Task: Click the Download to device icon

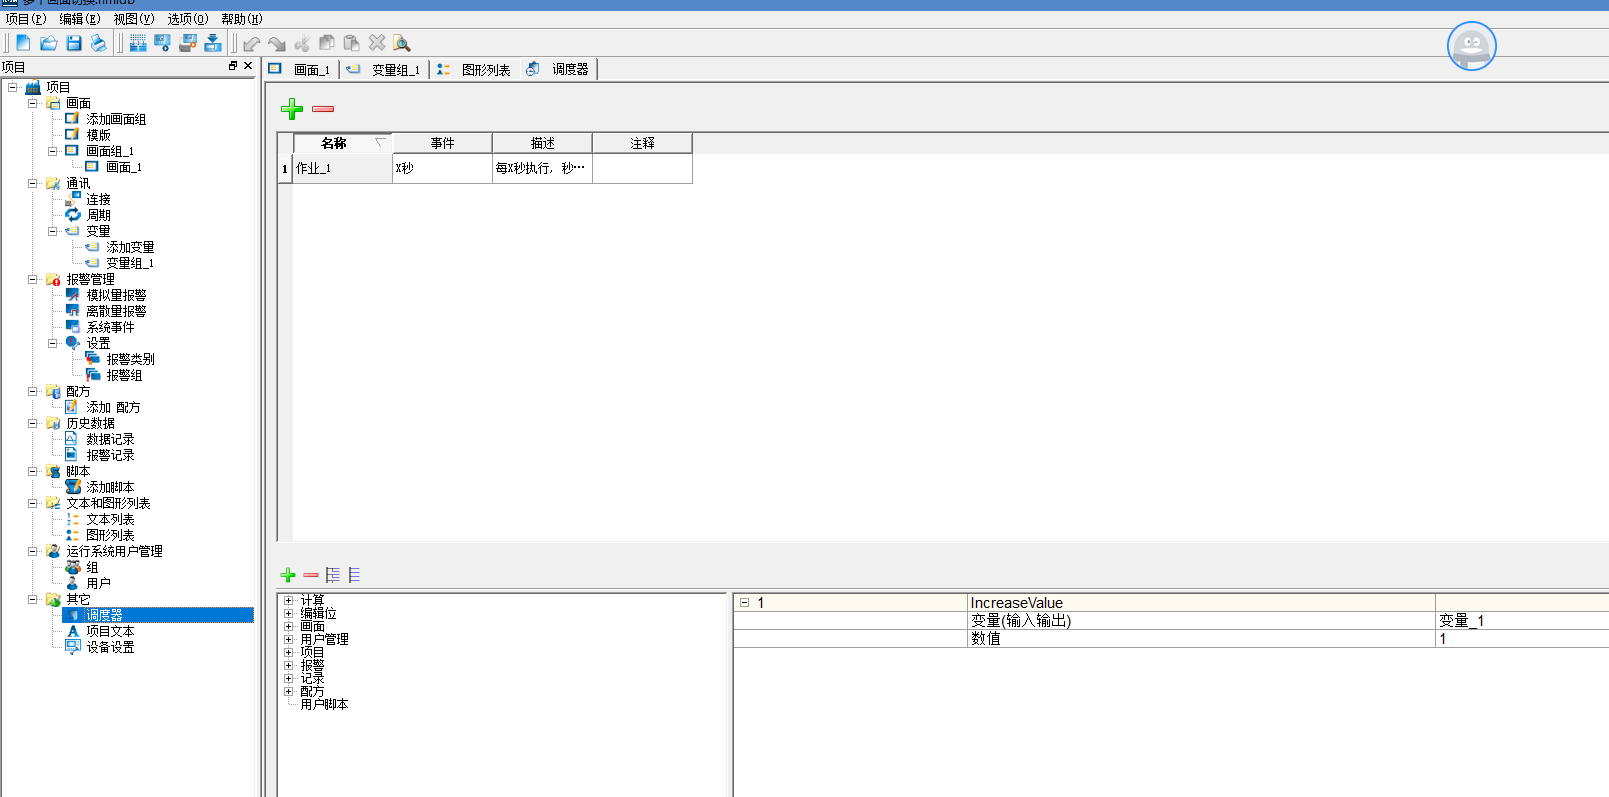Action: click(x=212, y=43)
